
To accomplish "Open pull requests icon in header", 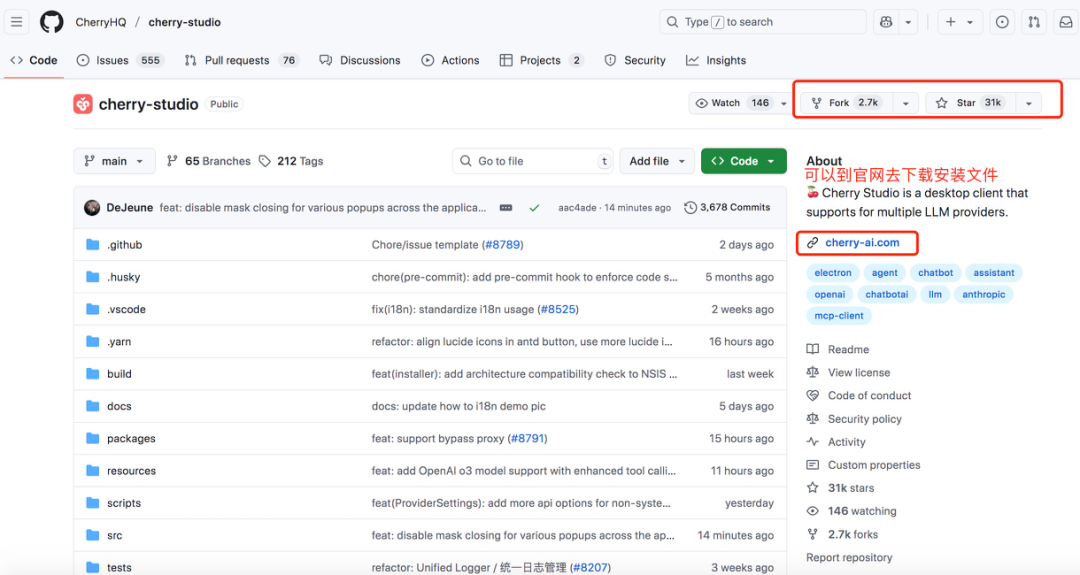I will pyautogui.click(x=1034, y=22).
